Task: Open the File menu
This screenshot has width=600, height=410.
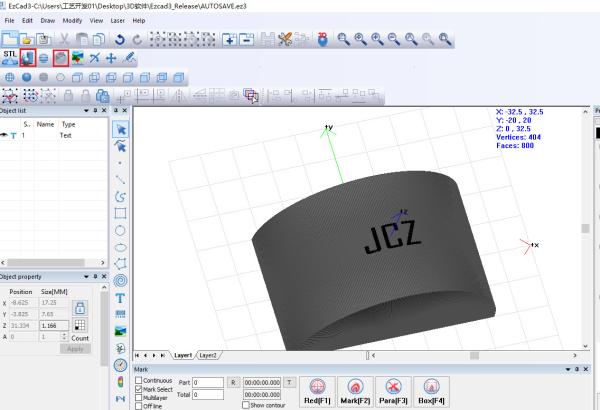Action: pos(10,21)
